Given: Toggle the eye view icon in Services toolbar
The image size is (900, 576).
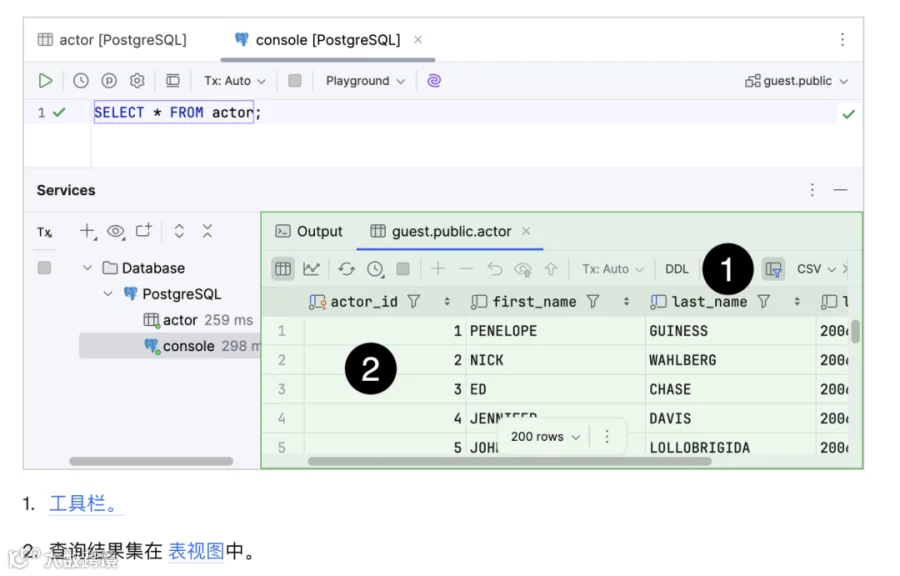Looking at the screenshot, I should pyautogui.click(x=116, y=231).
